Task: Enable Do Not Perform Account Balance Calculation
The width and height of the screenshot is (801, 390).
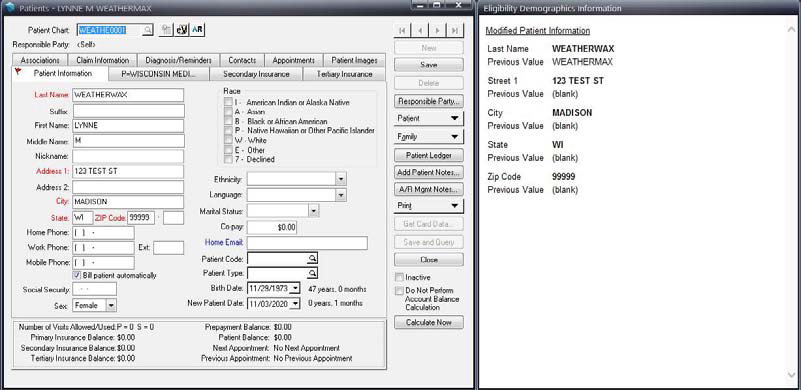Action: 399,290
